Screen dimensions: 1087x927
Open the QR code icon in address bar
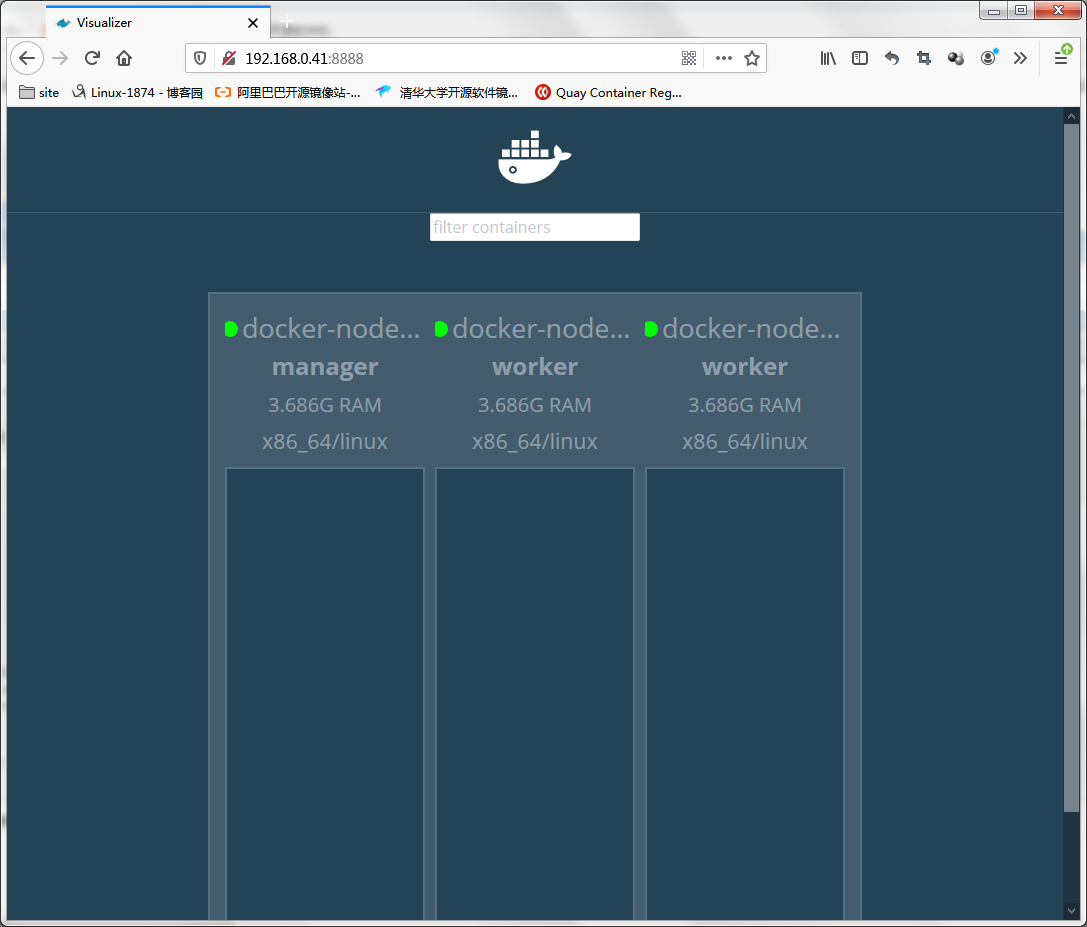(689, 58)
